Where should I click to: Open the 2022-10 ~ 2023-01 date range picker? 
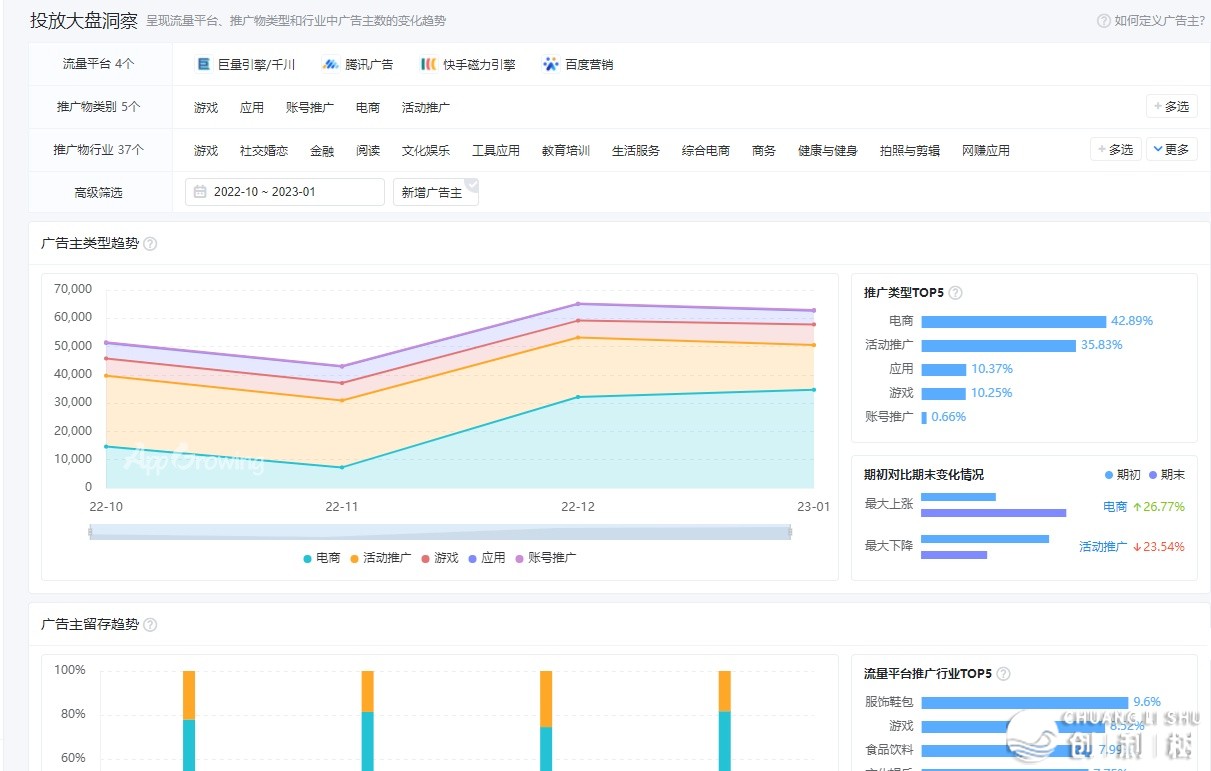(x=285, y=192)
